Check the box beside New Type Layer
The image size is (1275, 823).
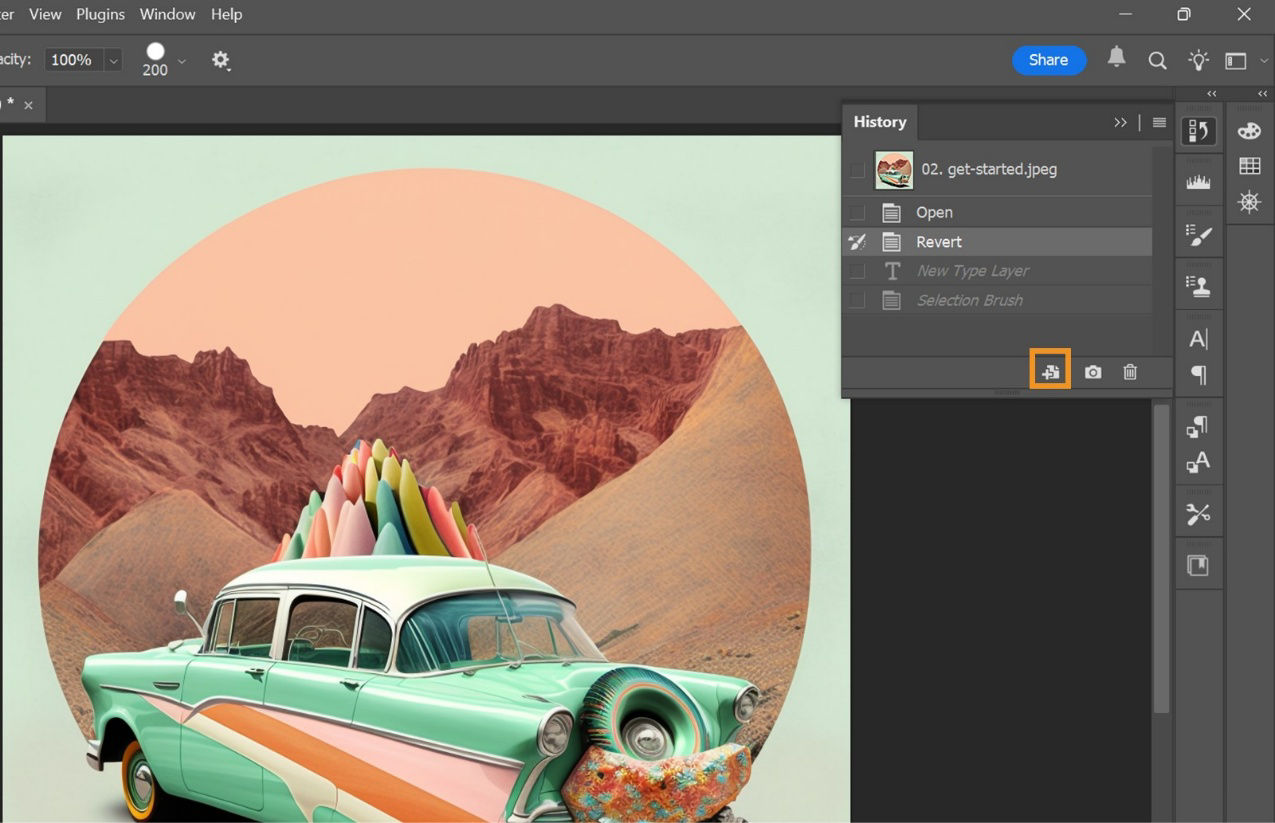856,270
